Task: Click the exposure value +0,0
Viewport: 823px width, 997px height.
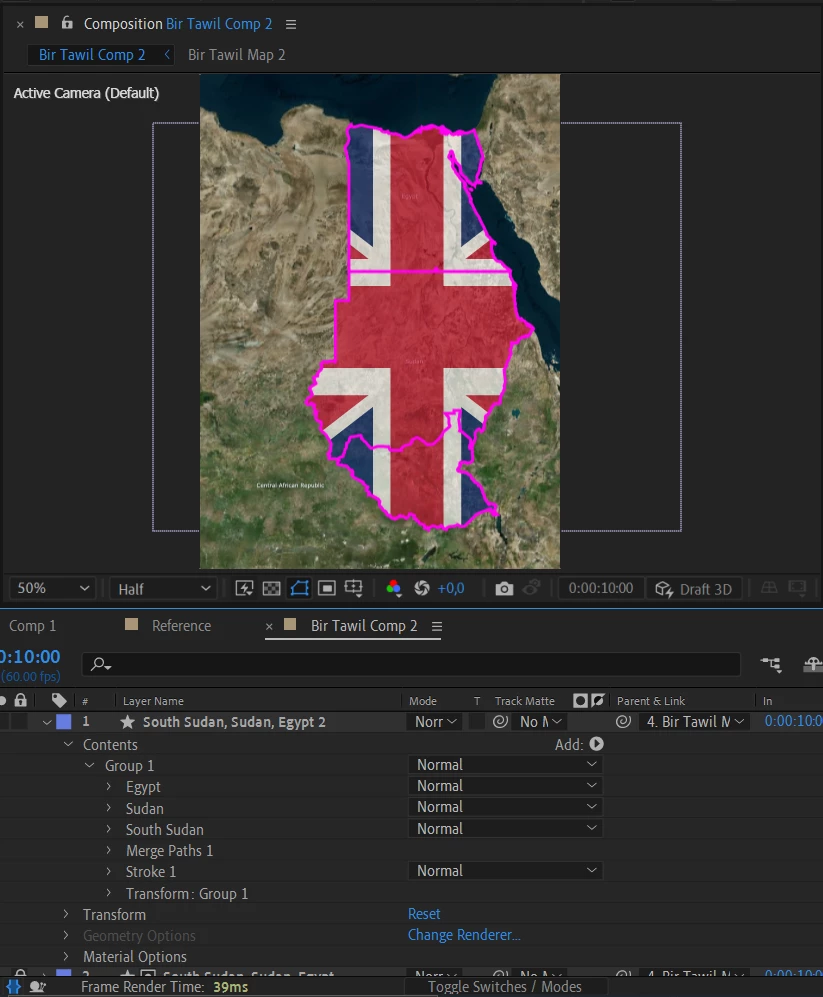Action: tap(451, 589)
